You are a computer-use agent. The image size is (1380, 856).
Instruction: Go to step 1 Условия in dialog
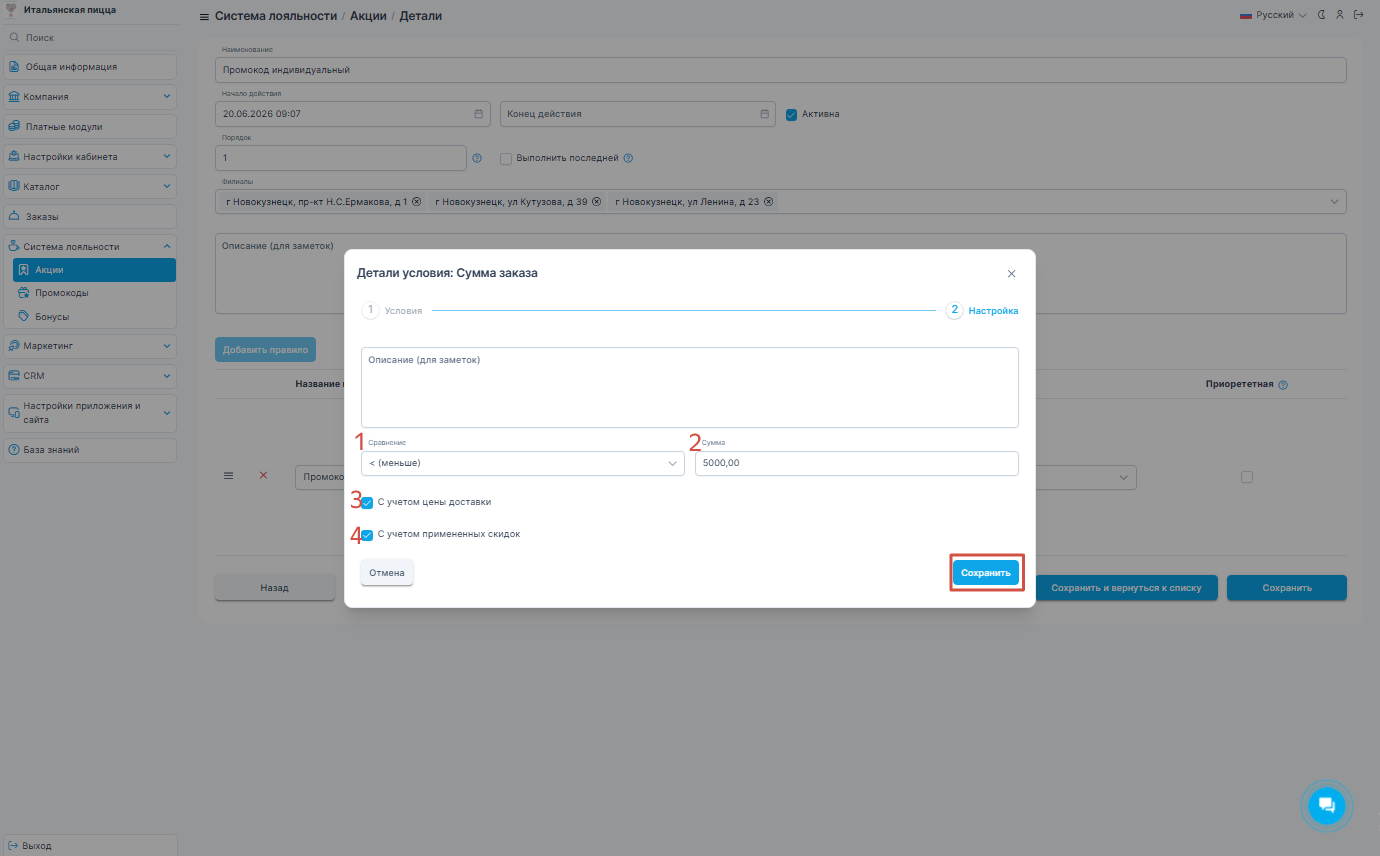coord(392,311)
